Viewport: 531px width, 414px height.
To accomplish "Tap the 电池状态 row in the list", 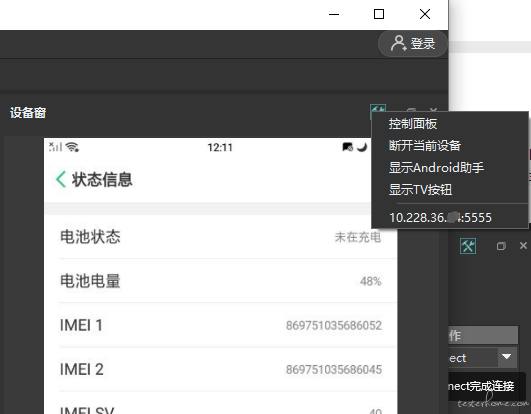I will (x=220, y=237).
